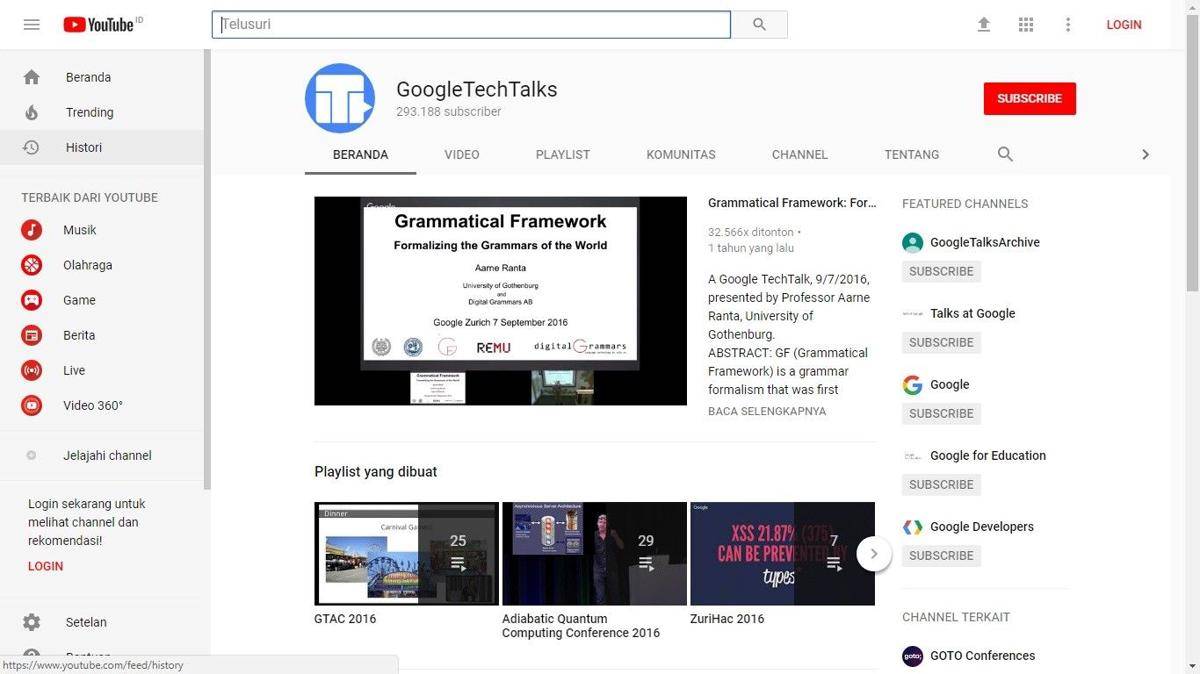Click LOGIN in the top bar
1200x674 pixels.
click(x=1124, y=24)
